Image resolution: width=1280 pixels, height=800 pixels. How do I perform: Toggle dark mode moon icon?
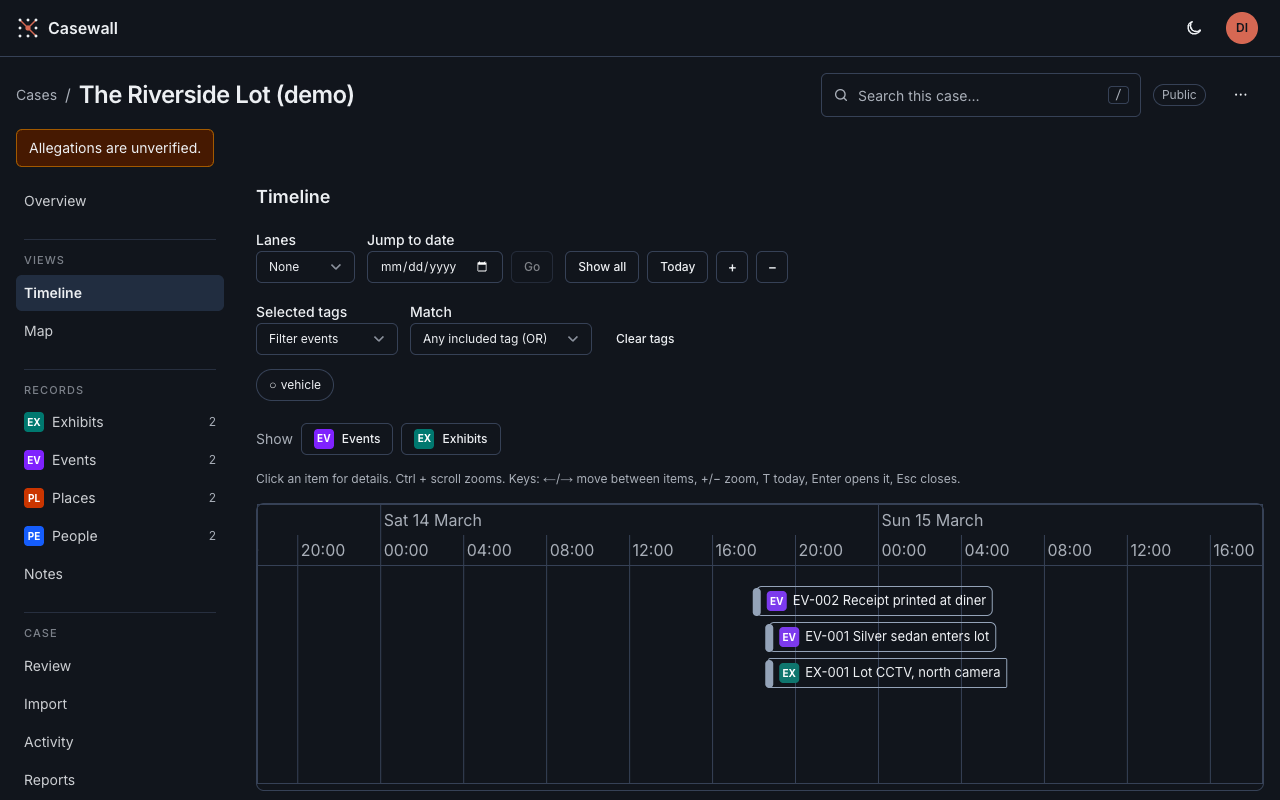click(1194, 28)
